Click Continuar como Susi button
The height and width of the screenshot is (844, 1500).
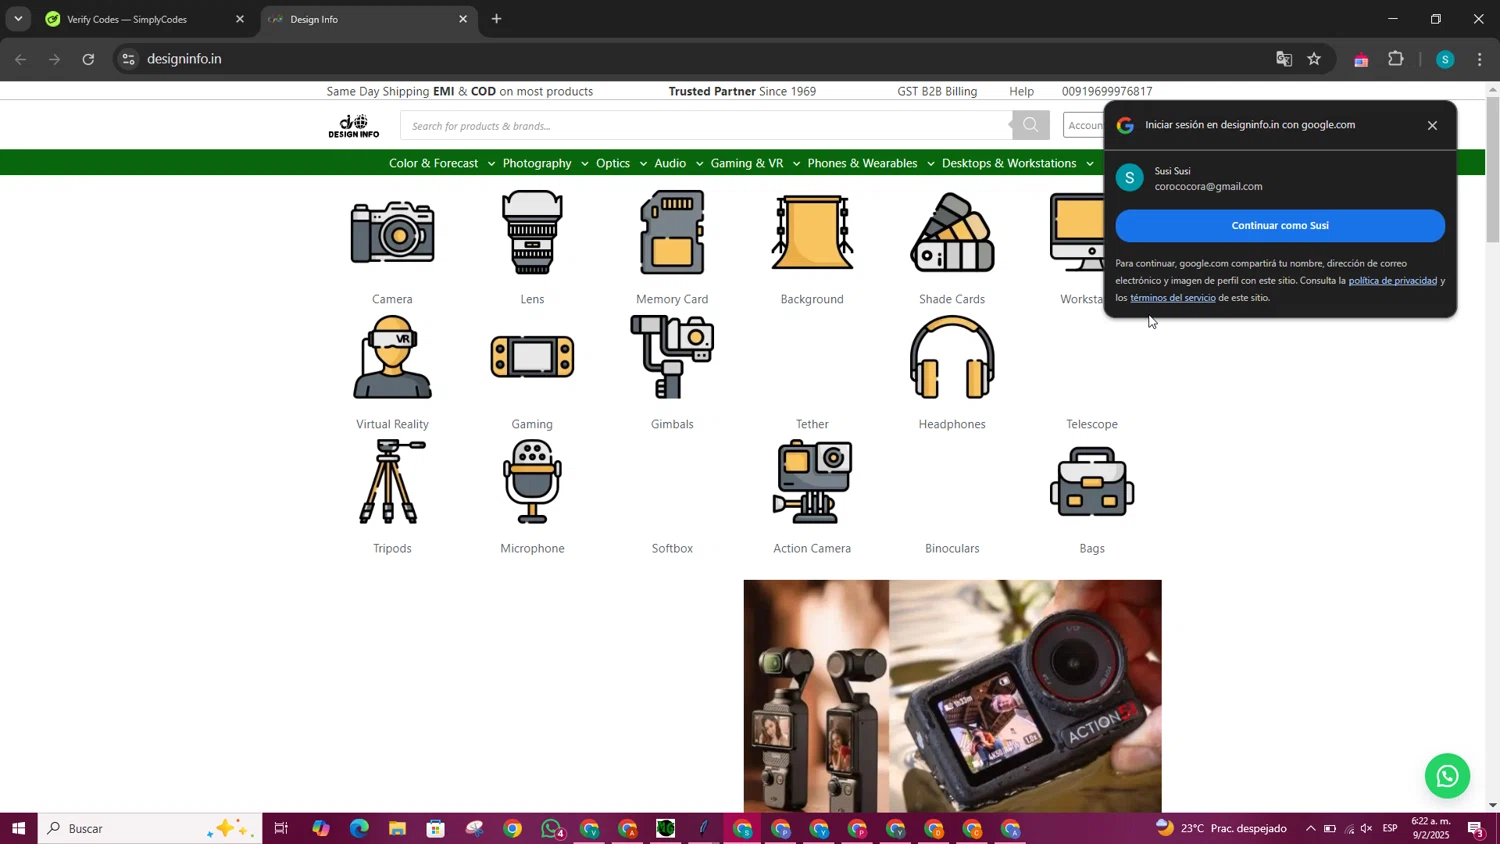[1280, 226]
